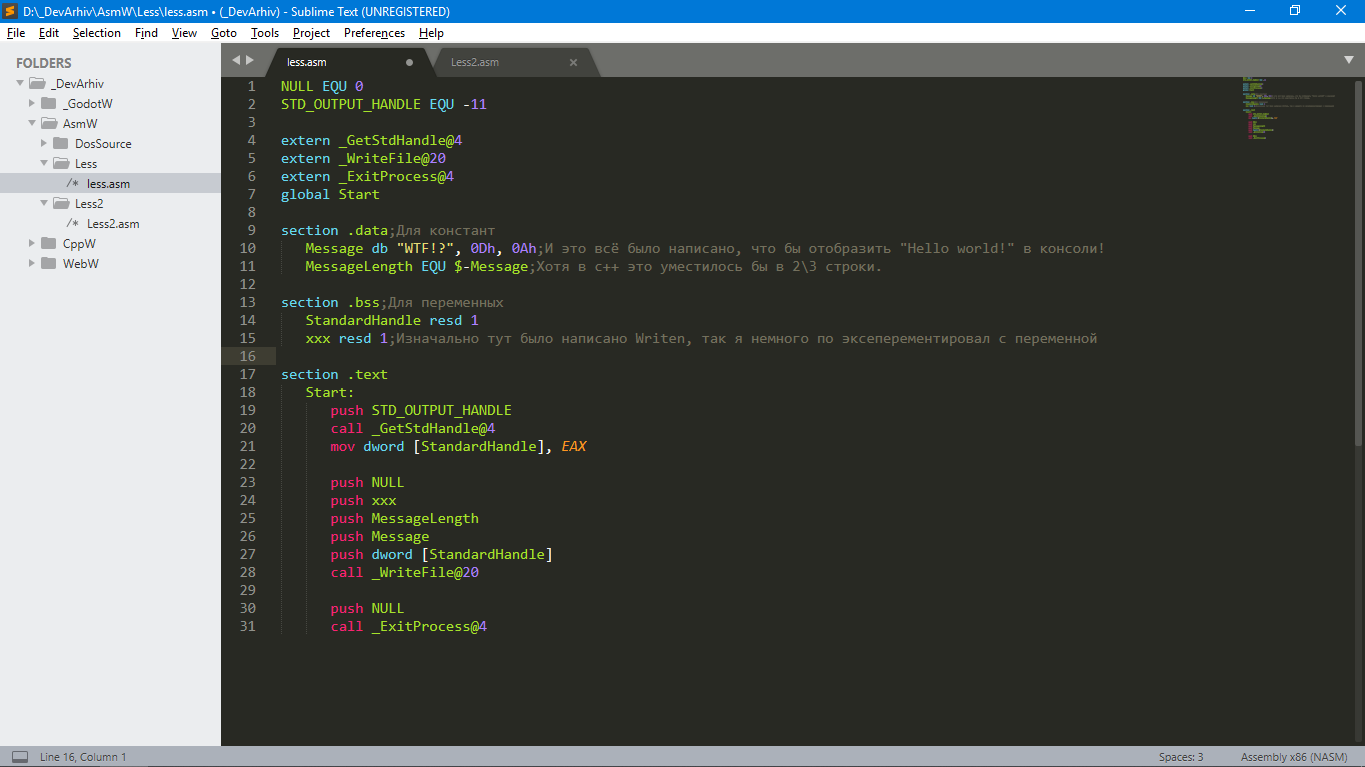The height and width of the screenshot is (767, 1365).
Task: Click 'StandardHandle resd 1' code line
Action: (392, 320)
